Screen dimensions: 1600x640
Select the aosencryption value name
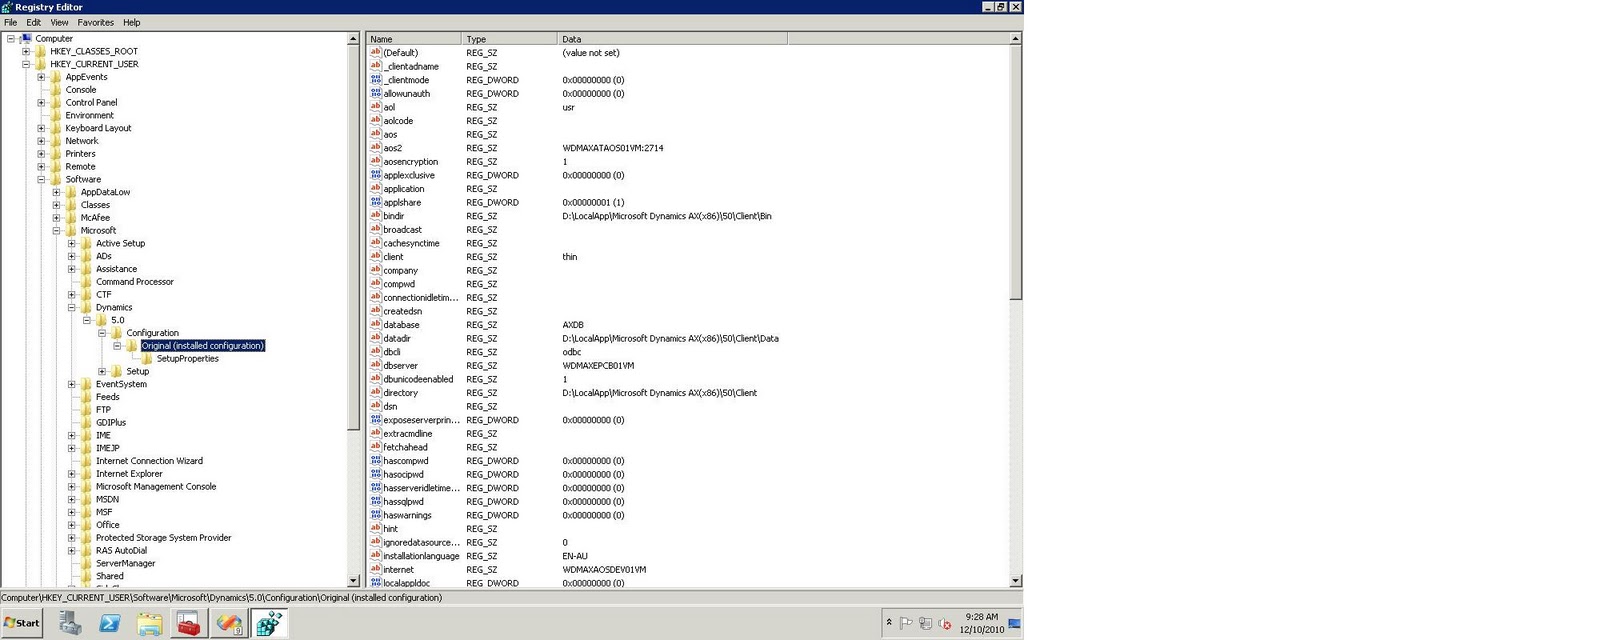click(x=411, y=162)
